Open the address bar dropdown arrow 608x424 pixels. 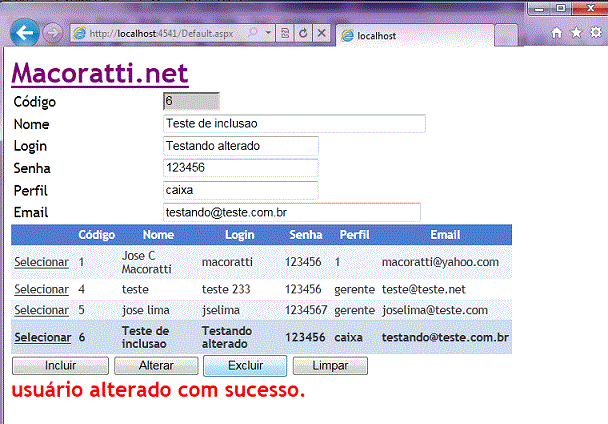(x=268, y=33)
